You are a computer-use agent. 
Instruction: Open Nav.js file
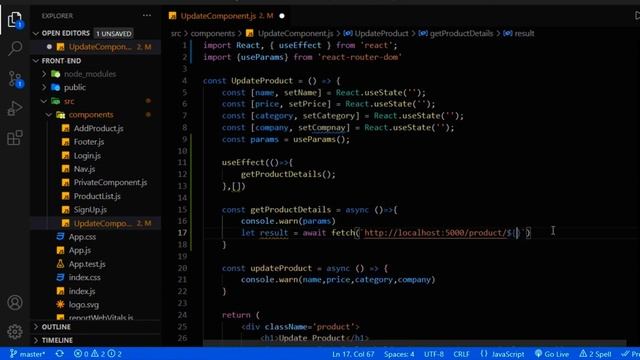click(84, 169)
